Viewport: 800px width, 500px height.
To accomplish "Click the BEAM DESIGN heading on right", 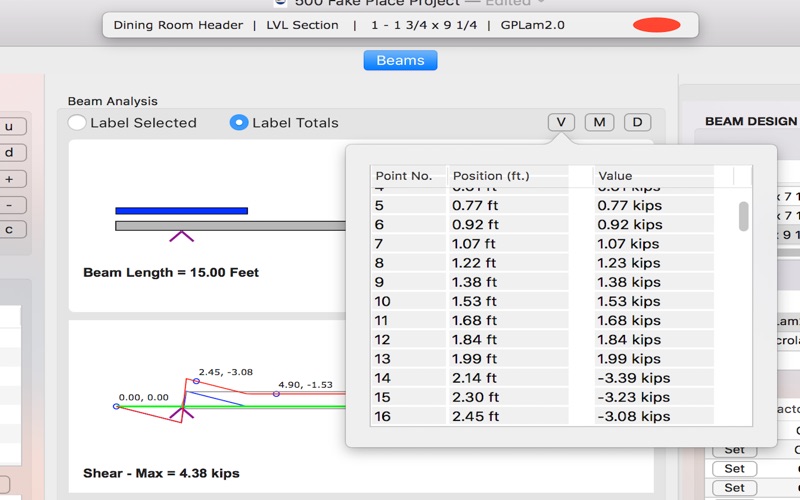I will (x=752, y=121).
